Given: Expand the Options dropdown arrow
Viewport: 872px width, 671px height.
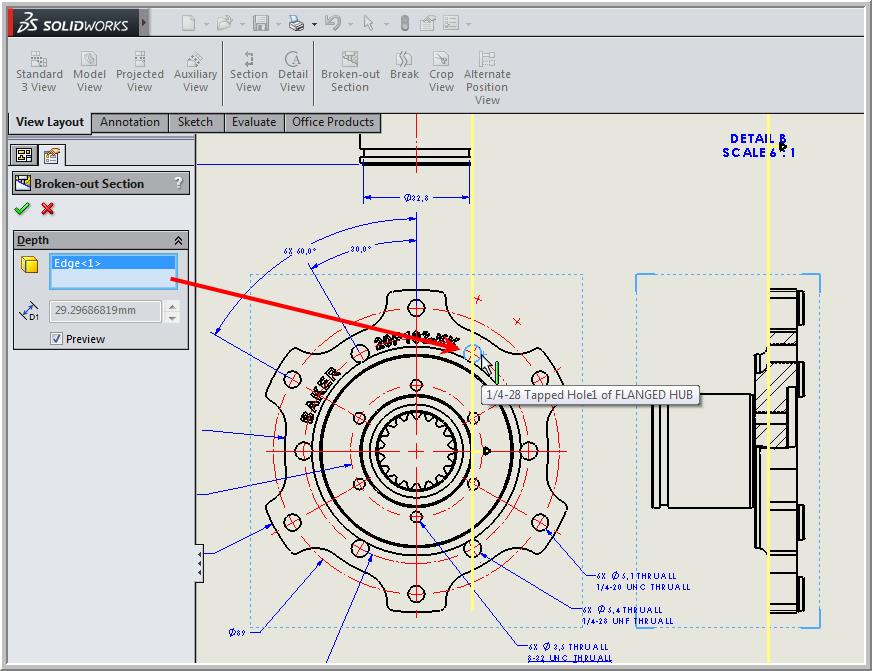Looking at the screenshot, I should click(468, 24).
